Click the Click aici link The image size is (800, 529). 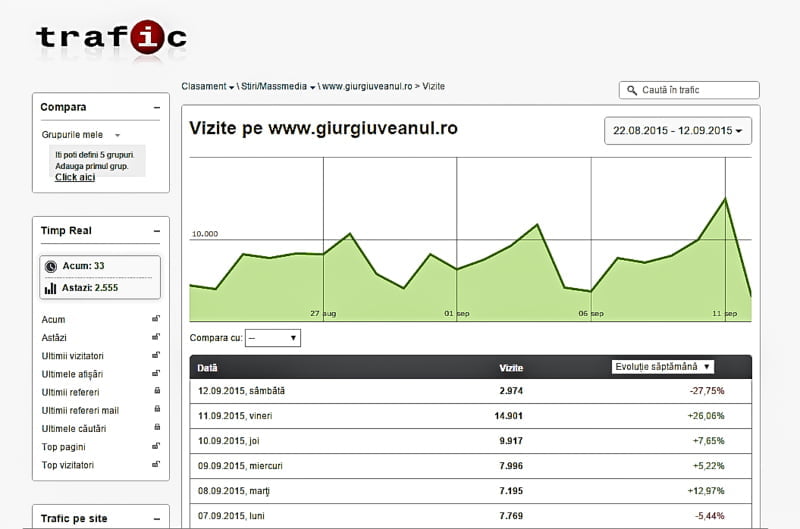pyautogui.click(x=75, y=177)
